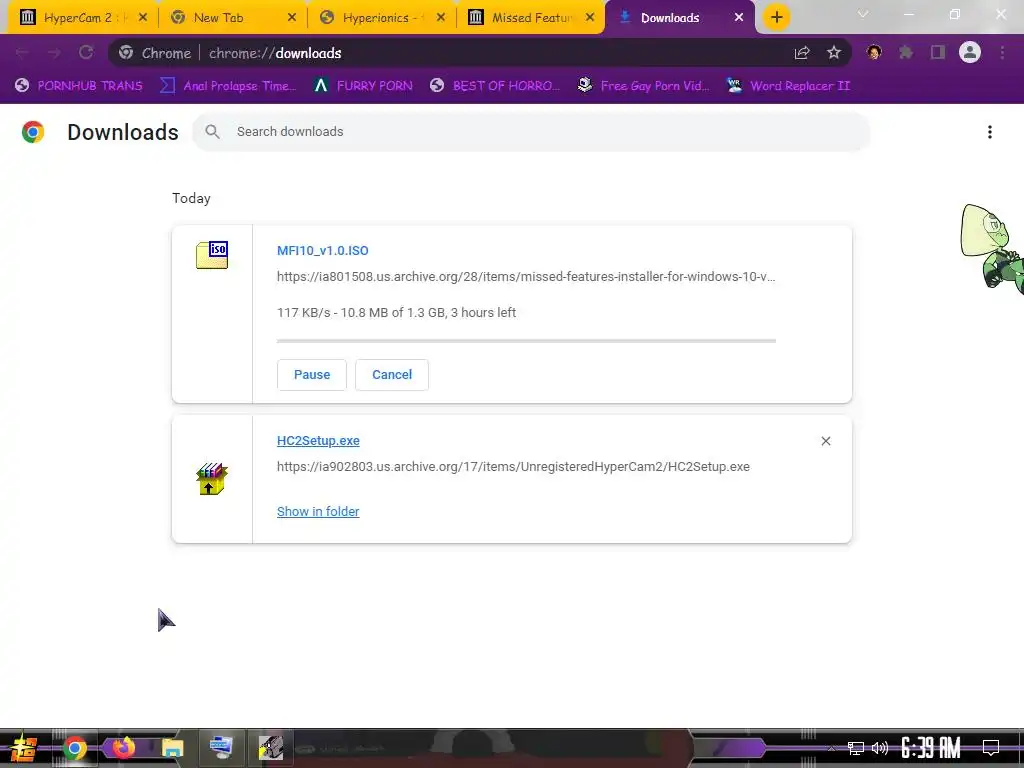Click the HyperCam taskbar app icon
Viewport: 1024px width, 768px height.
click(x=270, y=748)
